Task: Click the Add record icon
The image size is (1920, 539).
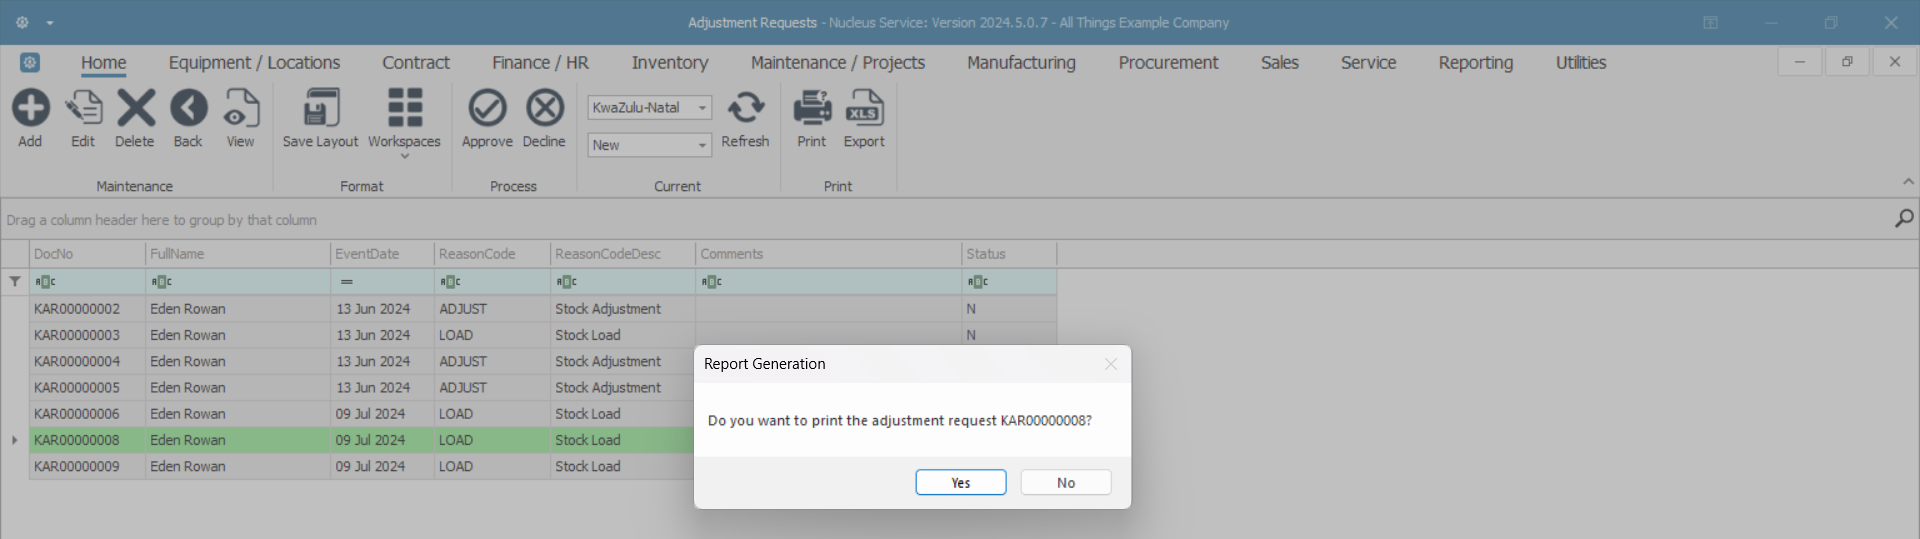Action: point(30,108)
